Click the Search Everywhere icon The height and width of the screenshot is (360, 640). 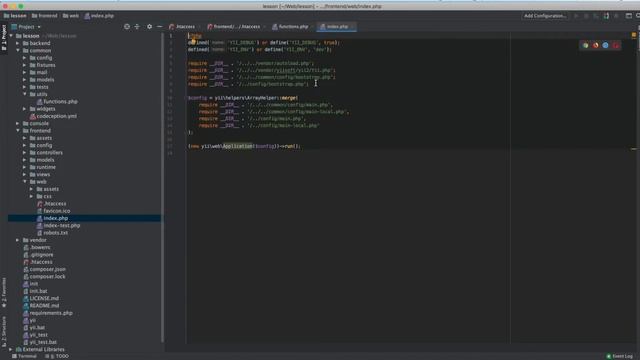[638, 16]
